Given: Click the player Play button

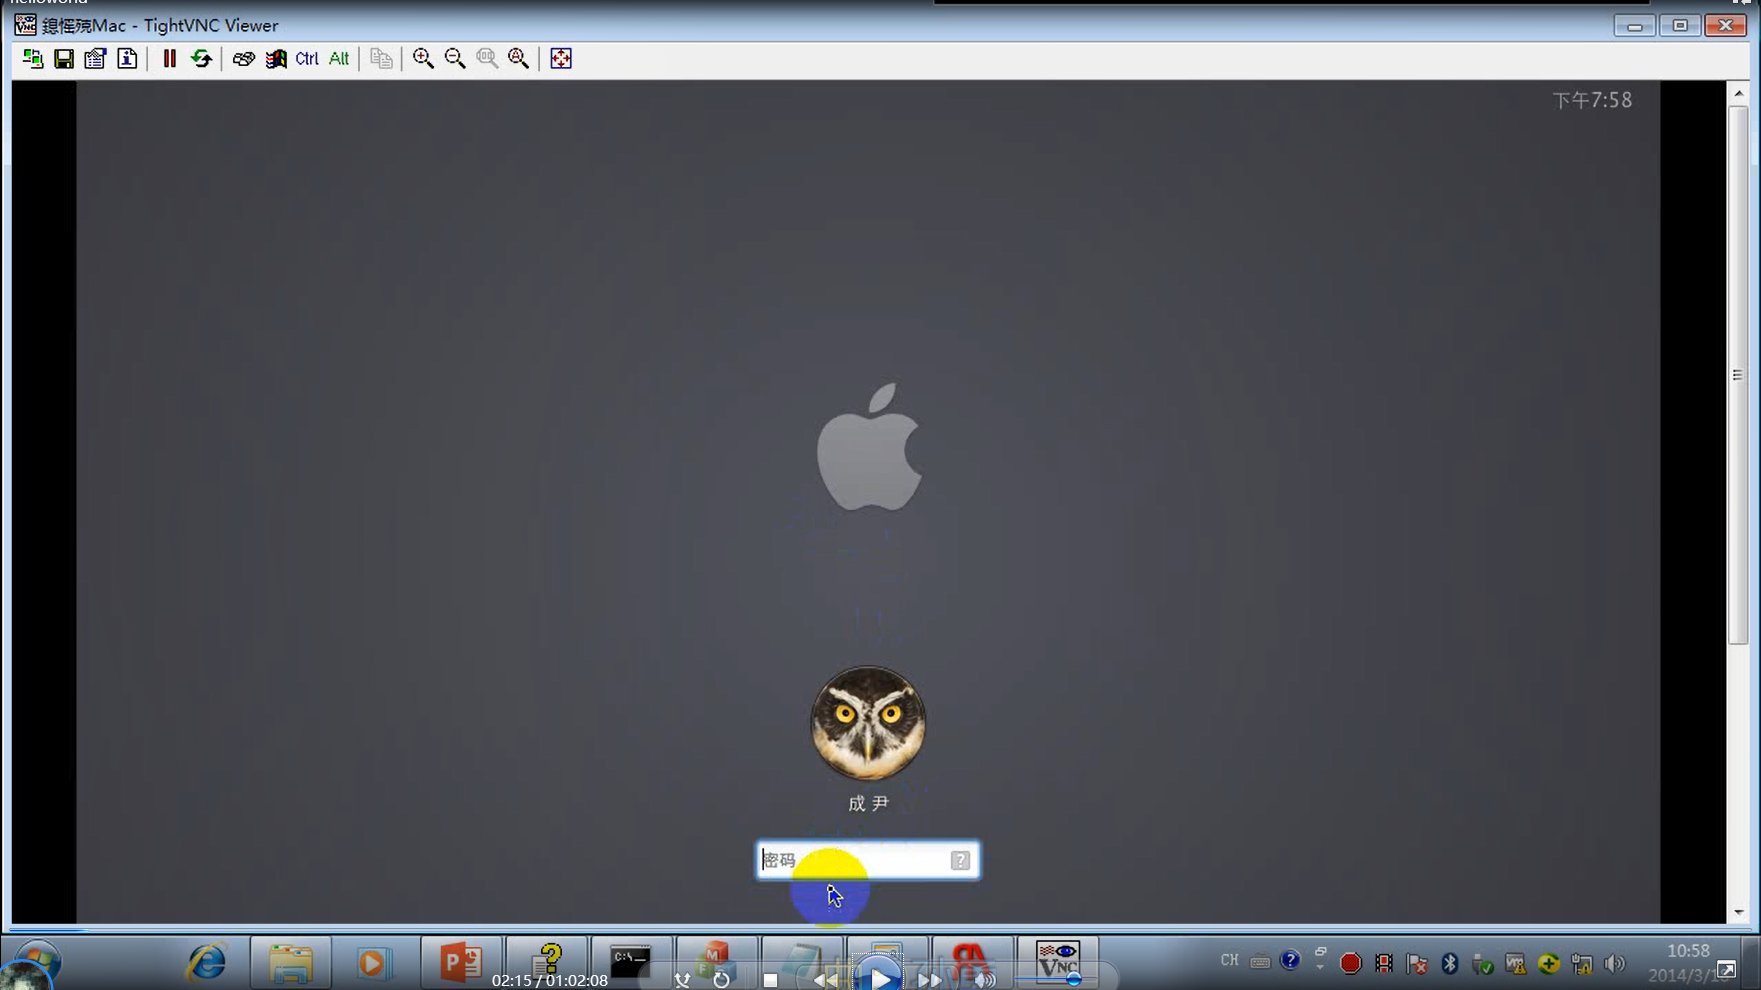Looking at the screenshot, I should pos(879,979).
